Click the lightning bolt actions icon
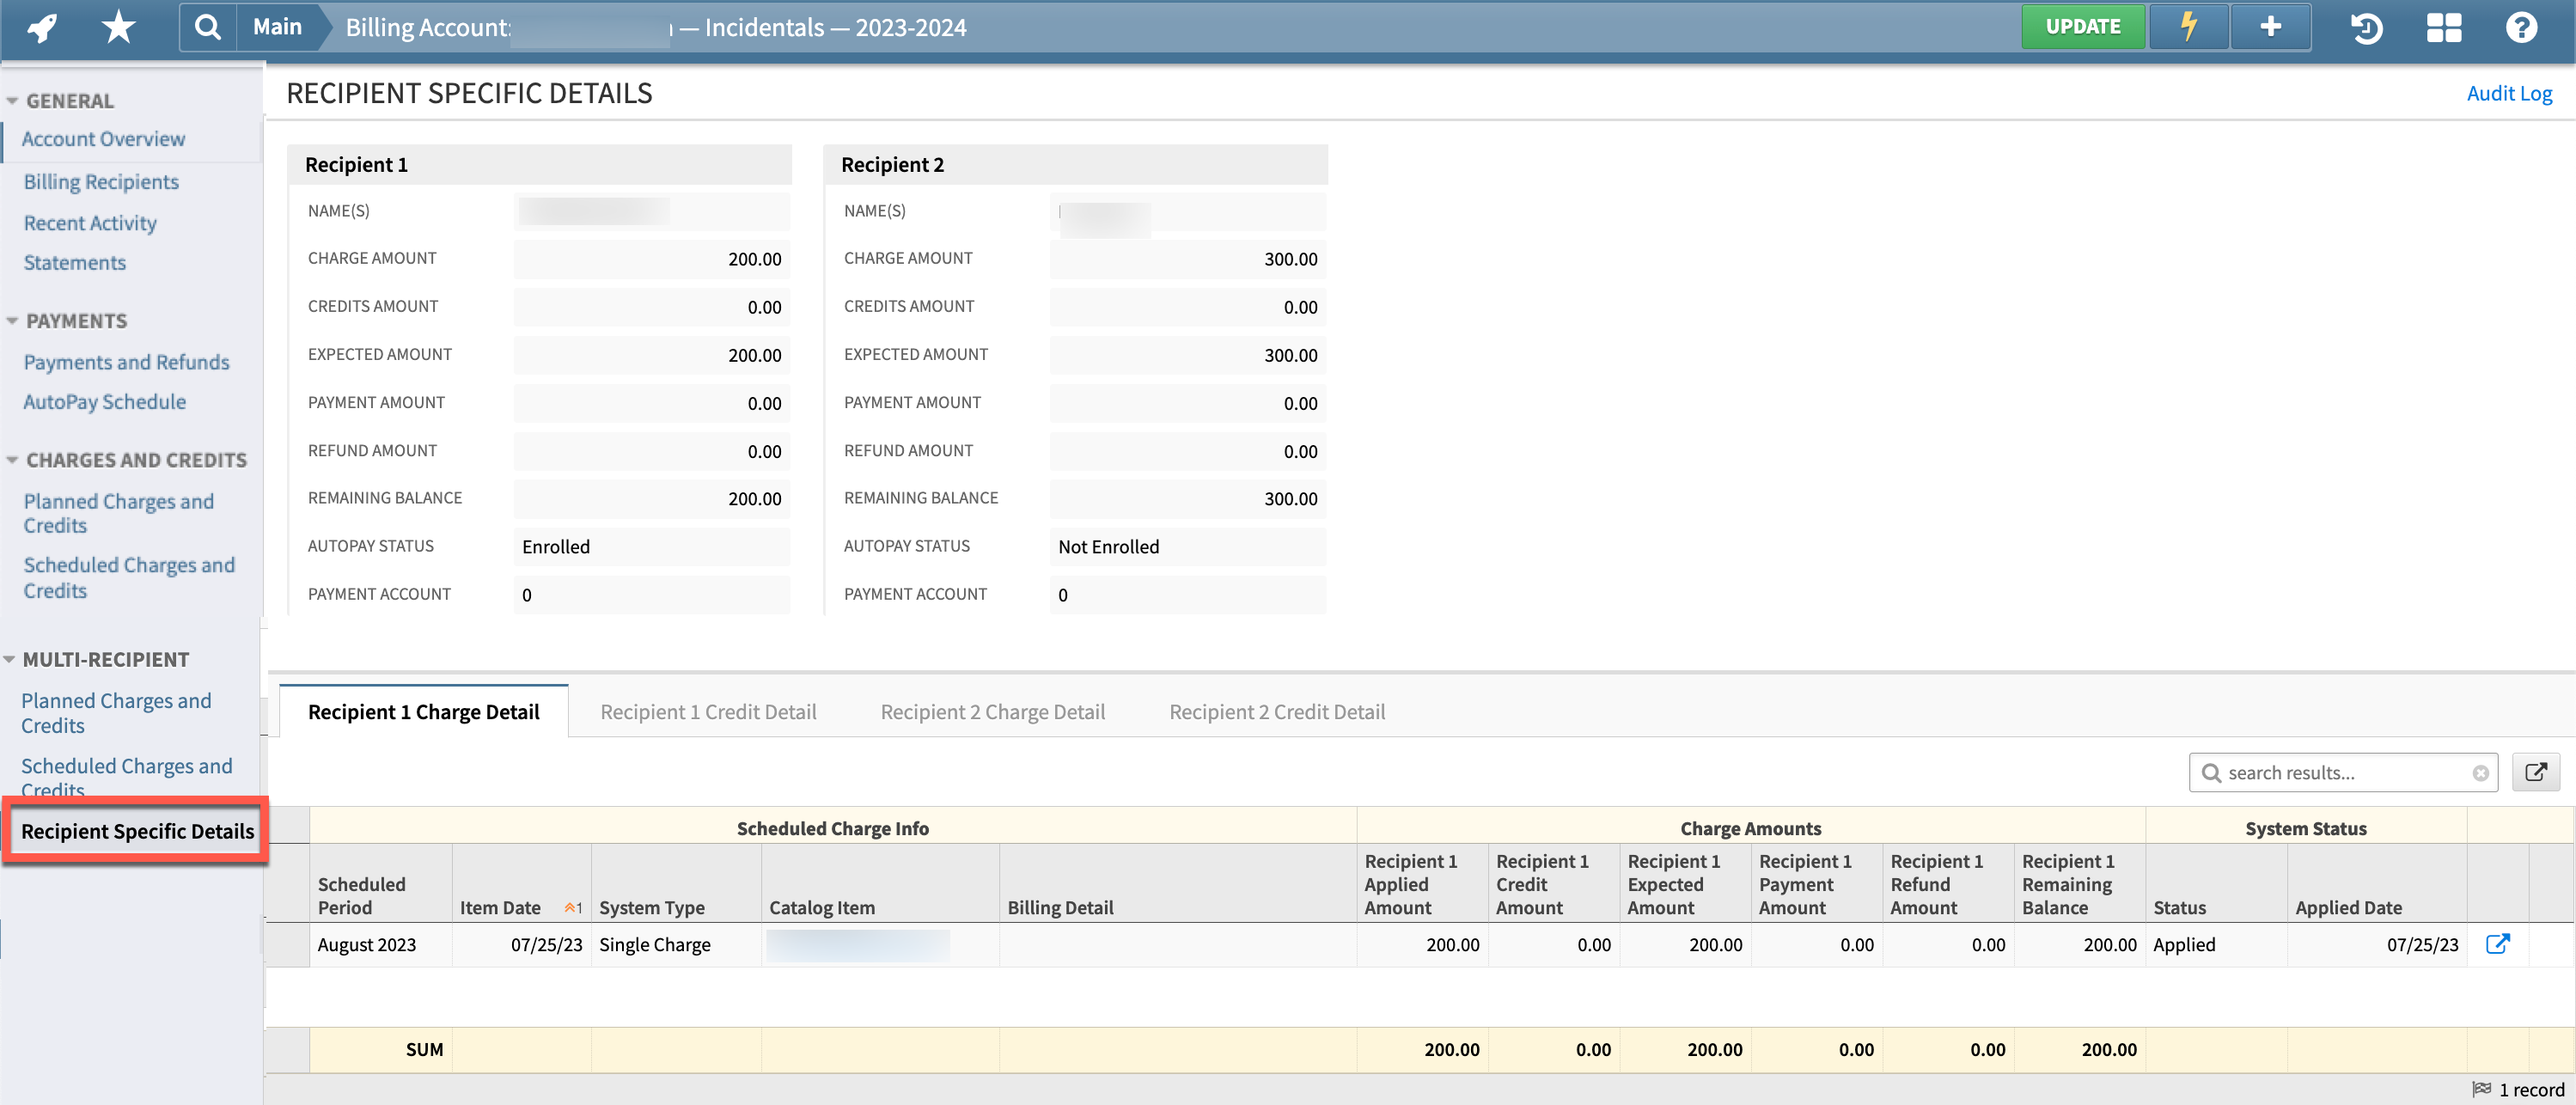Screen dimensions: 2576x1105 click(x=2188, y=27)
